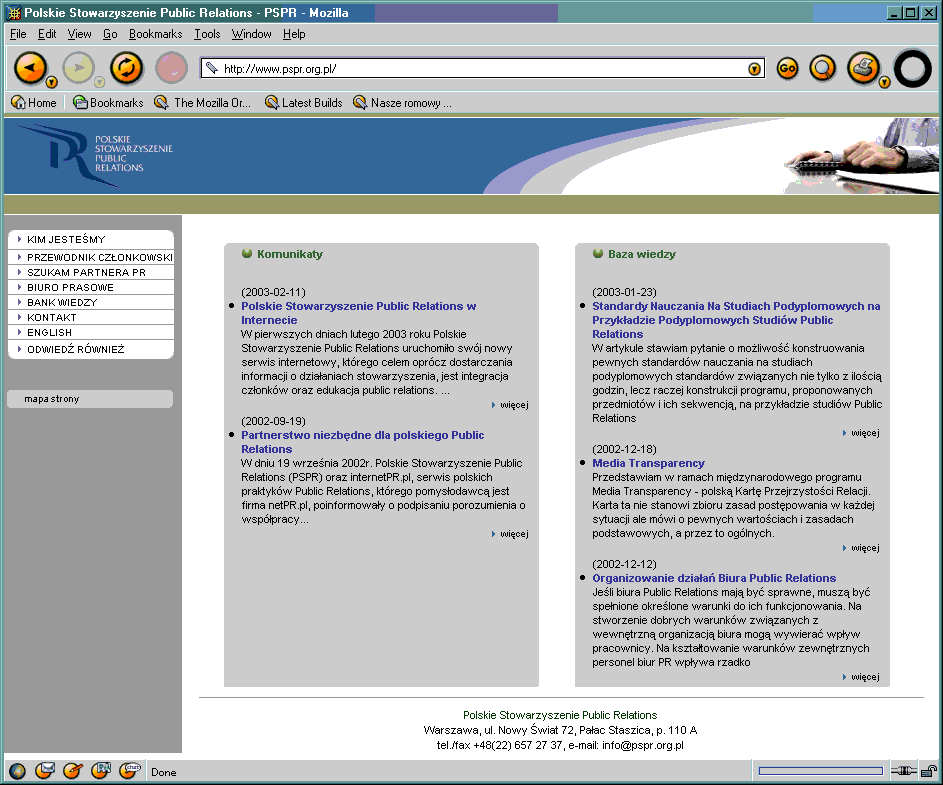Reload the page with the refresh icon
The width and height of the screenshot is (943, 785).
[x=126, y=67]
